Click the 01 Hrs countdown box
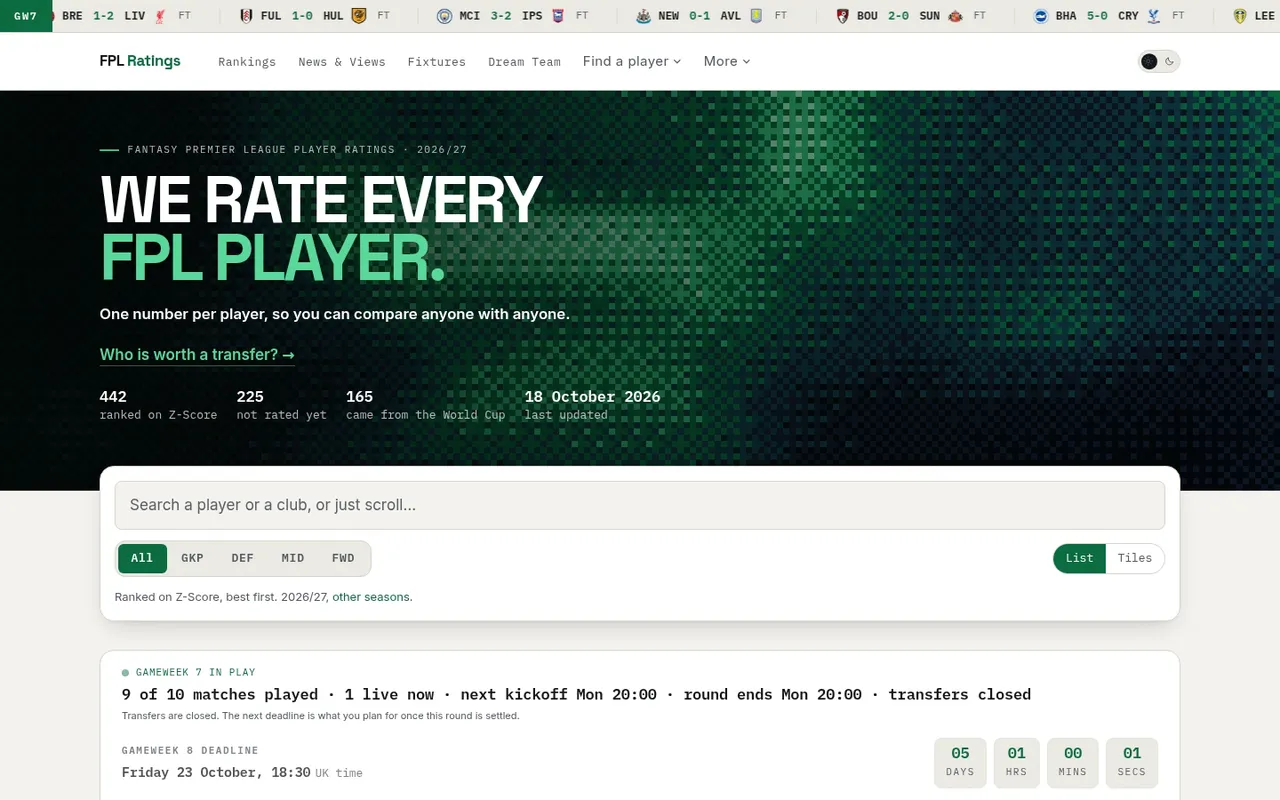The image size is (1280, 800). (x=1016, y=763)
